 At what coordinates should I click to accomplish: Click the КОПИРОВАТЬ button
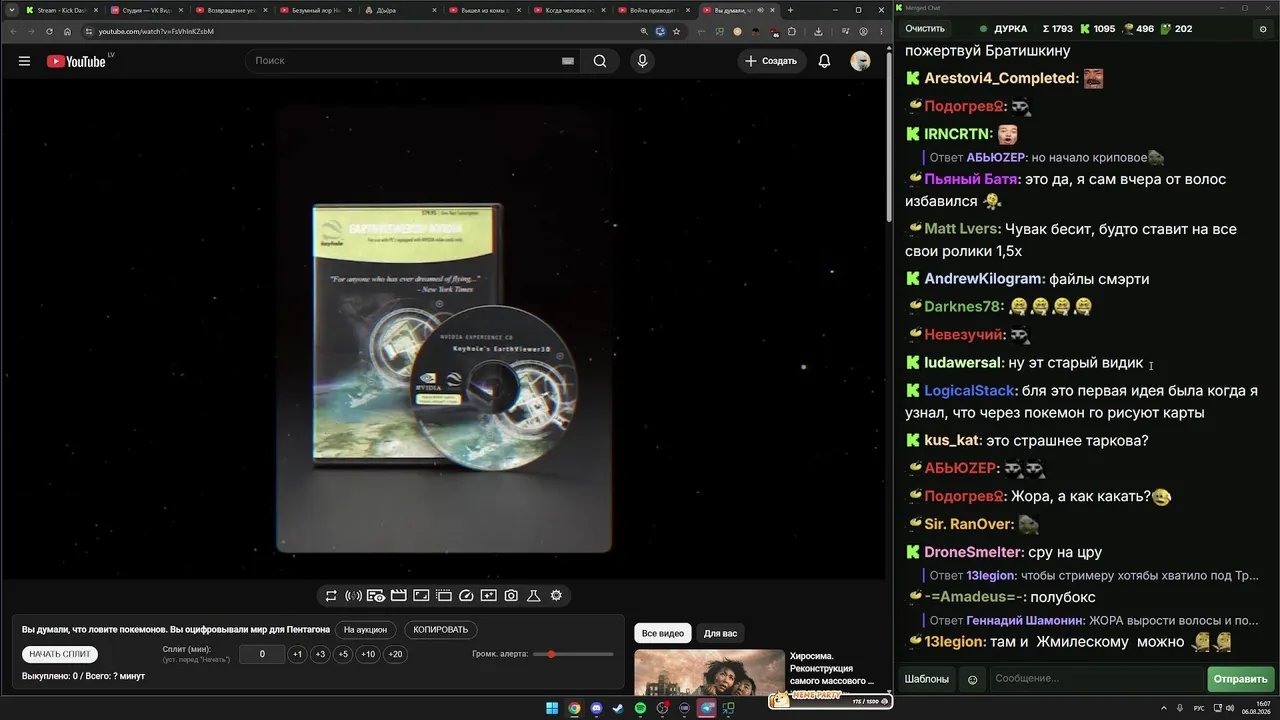(441, 630)
